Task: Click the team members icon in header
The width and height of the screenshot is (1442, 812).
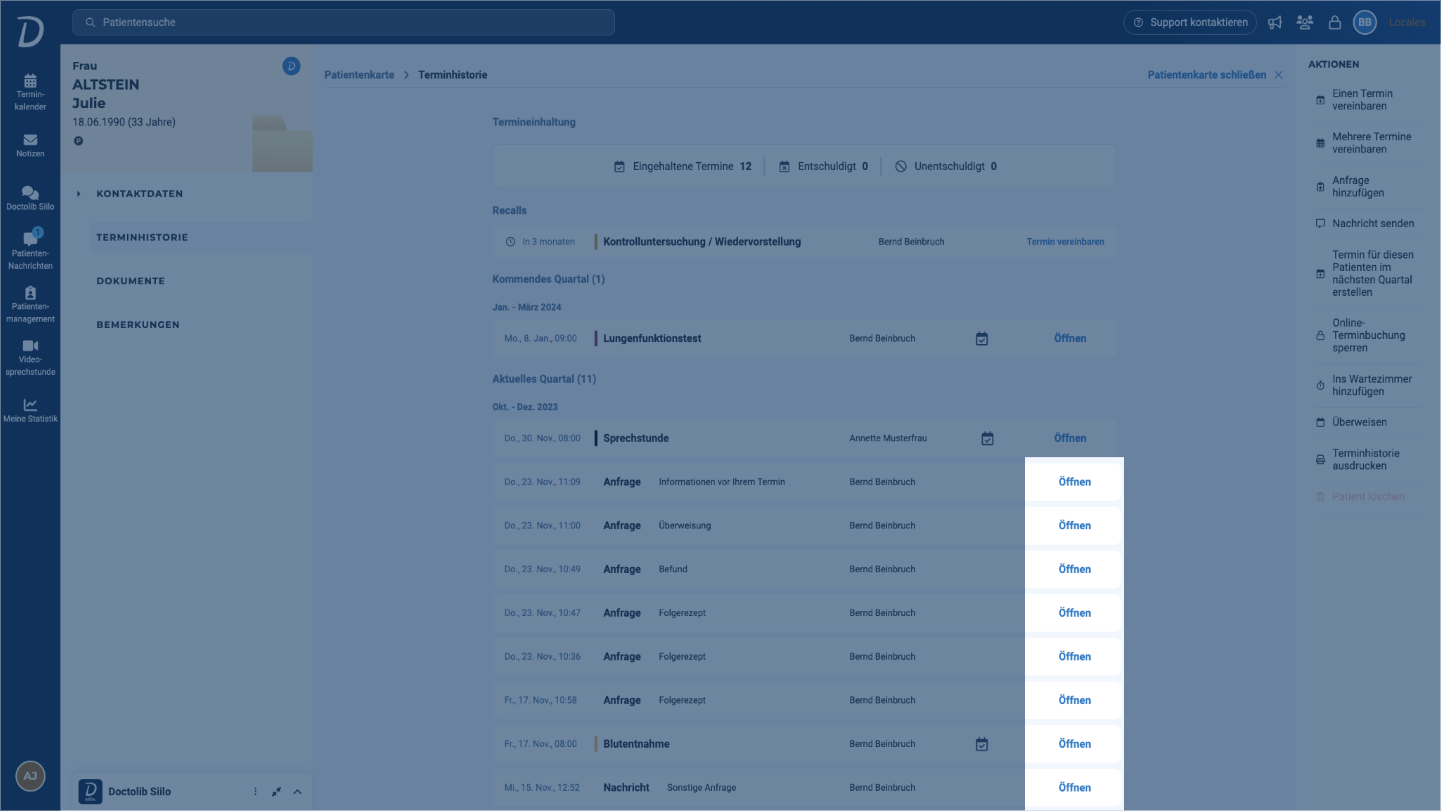Action: 1304,22
